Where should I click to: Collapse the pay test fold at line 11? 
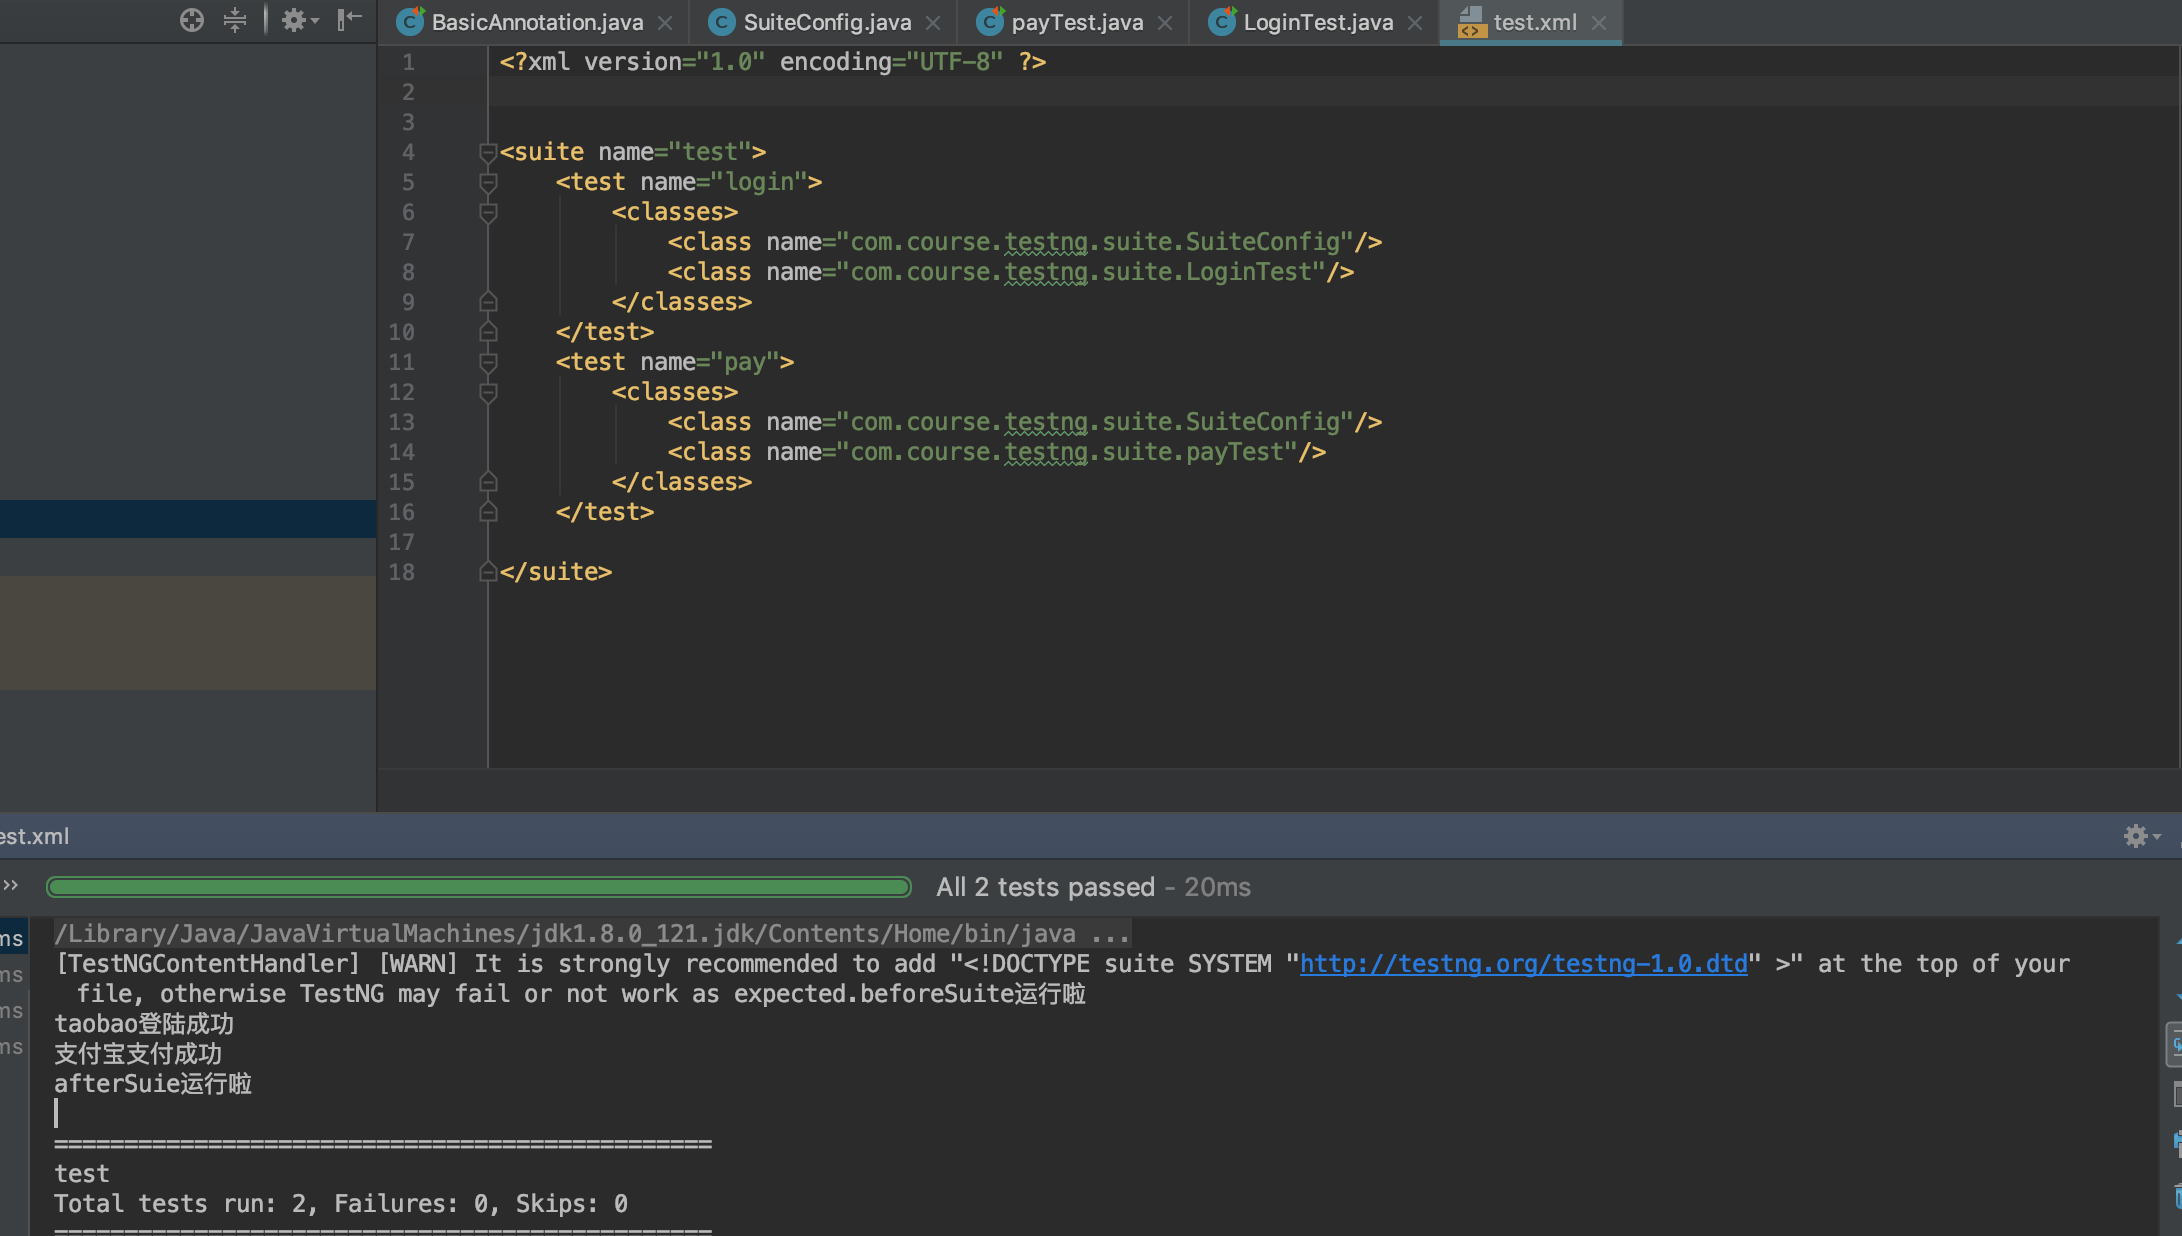click(x=488, y=362)
